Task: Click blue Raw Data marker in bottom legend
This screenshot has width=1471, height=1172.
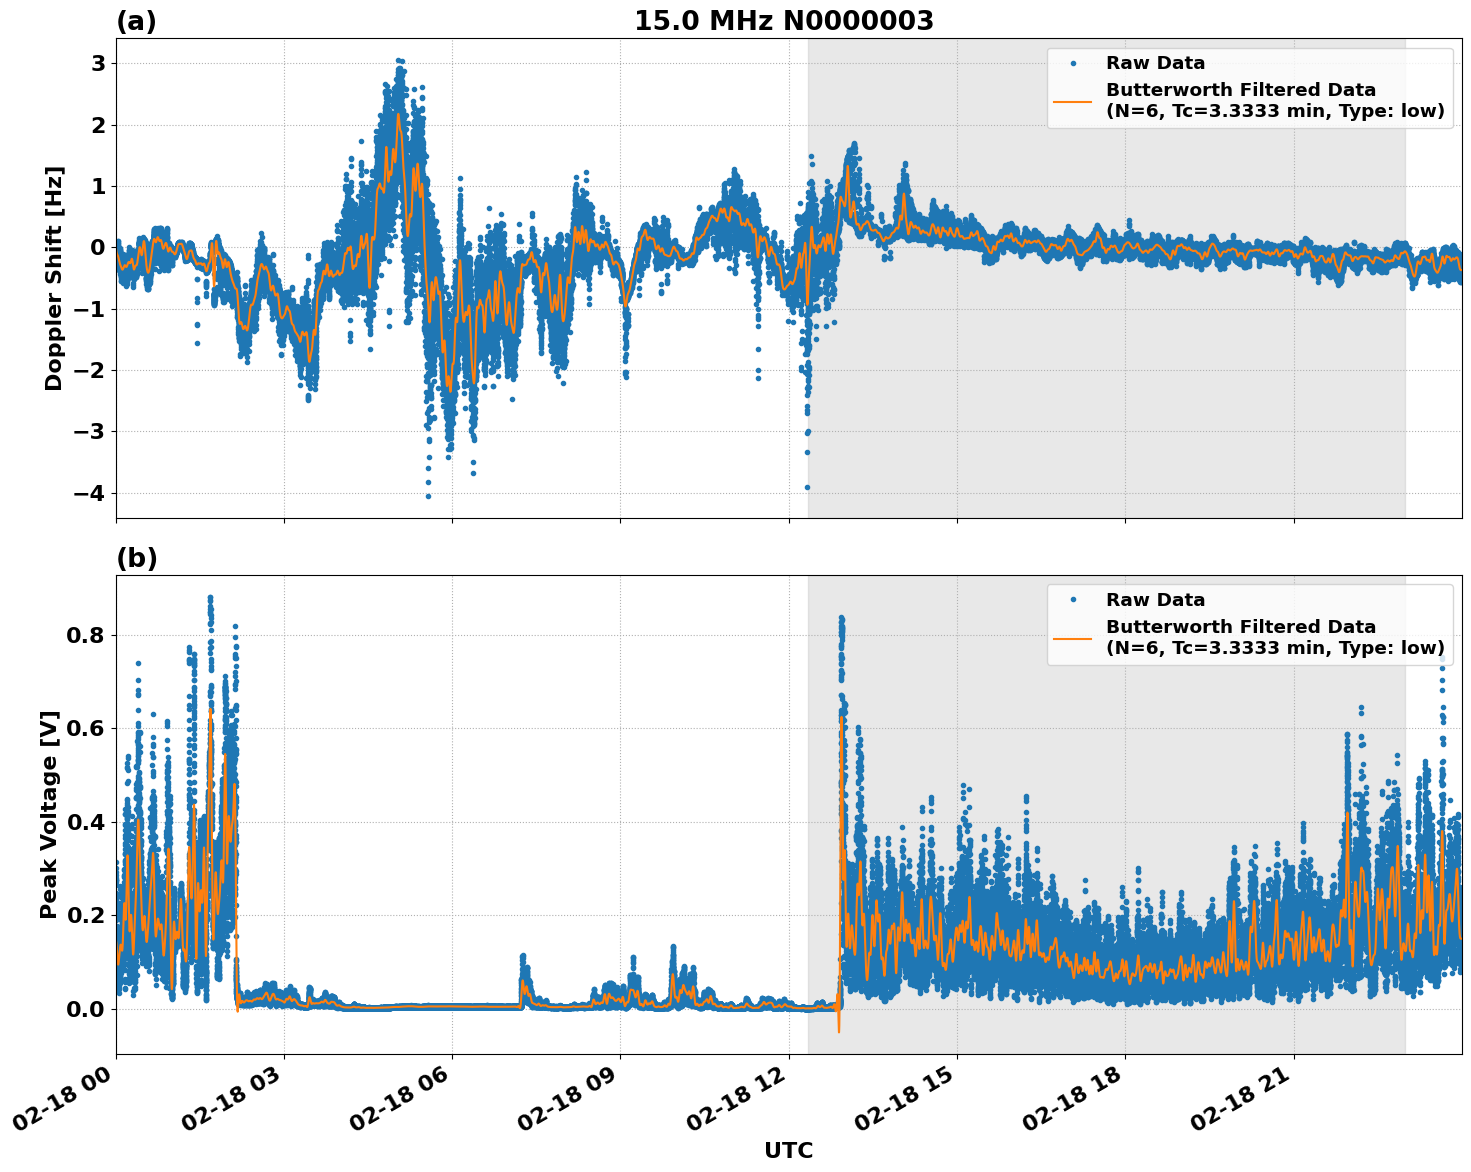Action: tap(1072, 600)
